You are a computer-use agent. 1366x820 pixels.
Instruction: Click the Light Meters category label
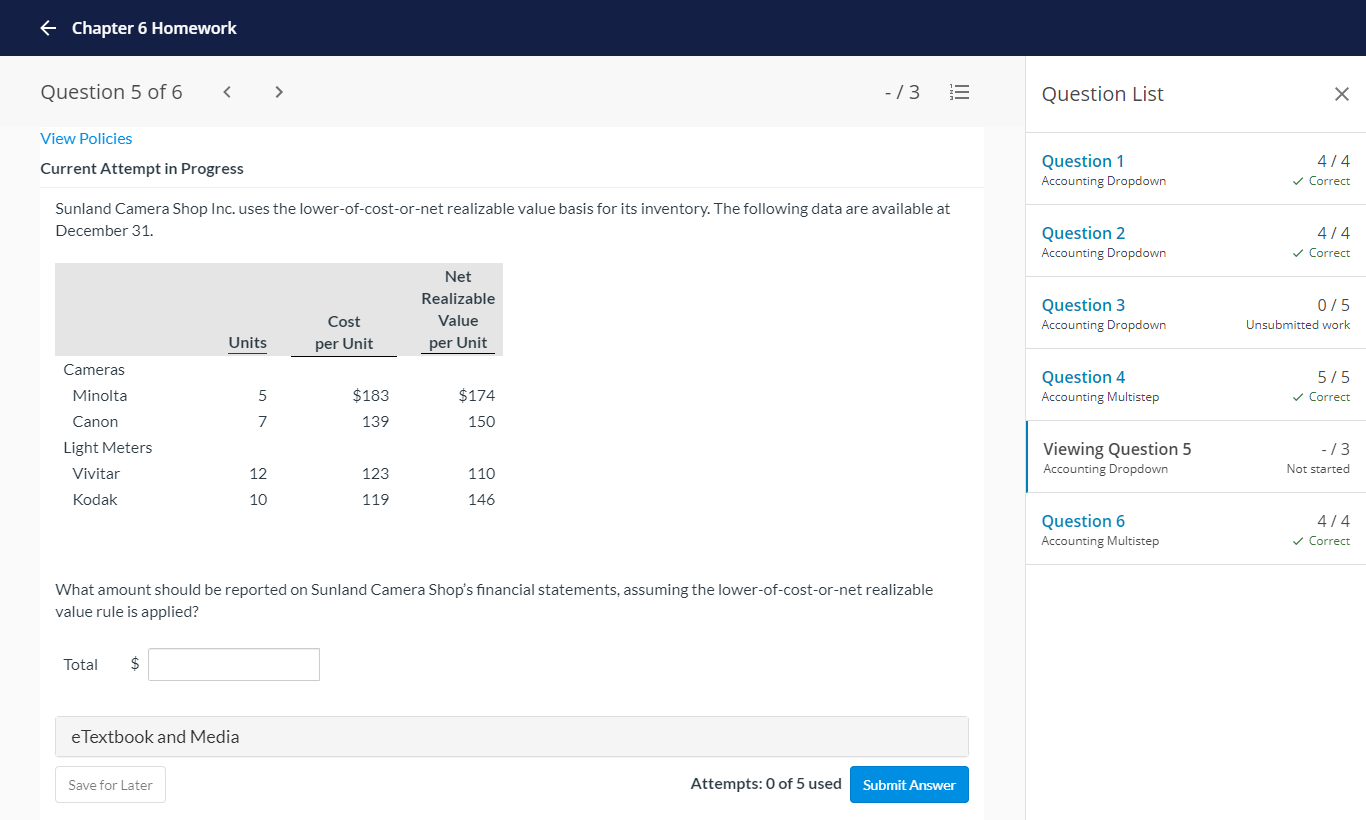tap(108, 448)
